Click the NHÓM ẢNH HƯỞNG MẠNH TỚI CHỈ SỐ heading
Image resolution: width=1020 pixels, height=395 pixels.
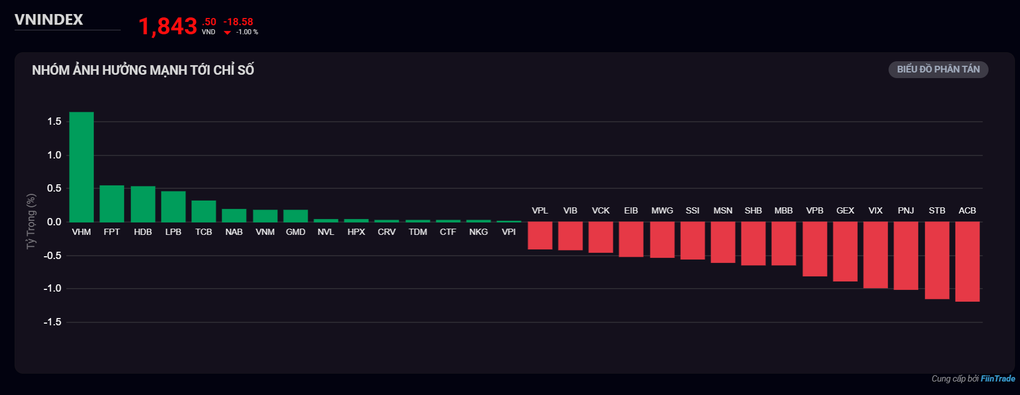pyautogui.click(x=143, y=70)
